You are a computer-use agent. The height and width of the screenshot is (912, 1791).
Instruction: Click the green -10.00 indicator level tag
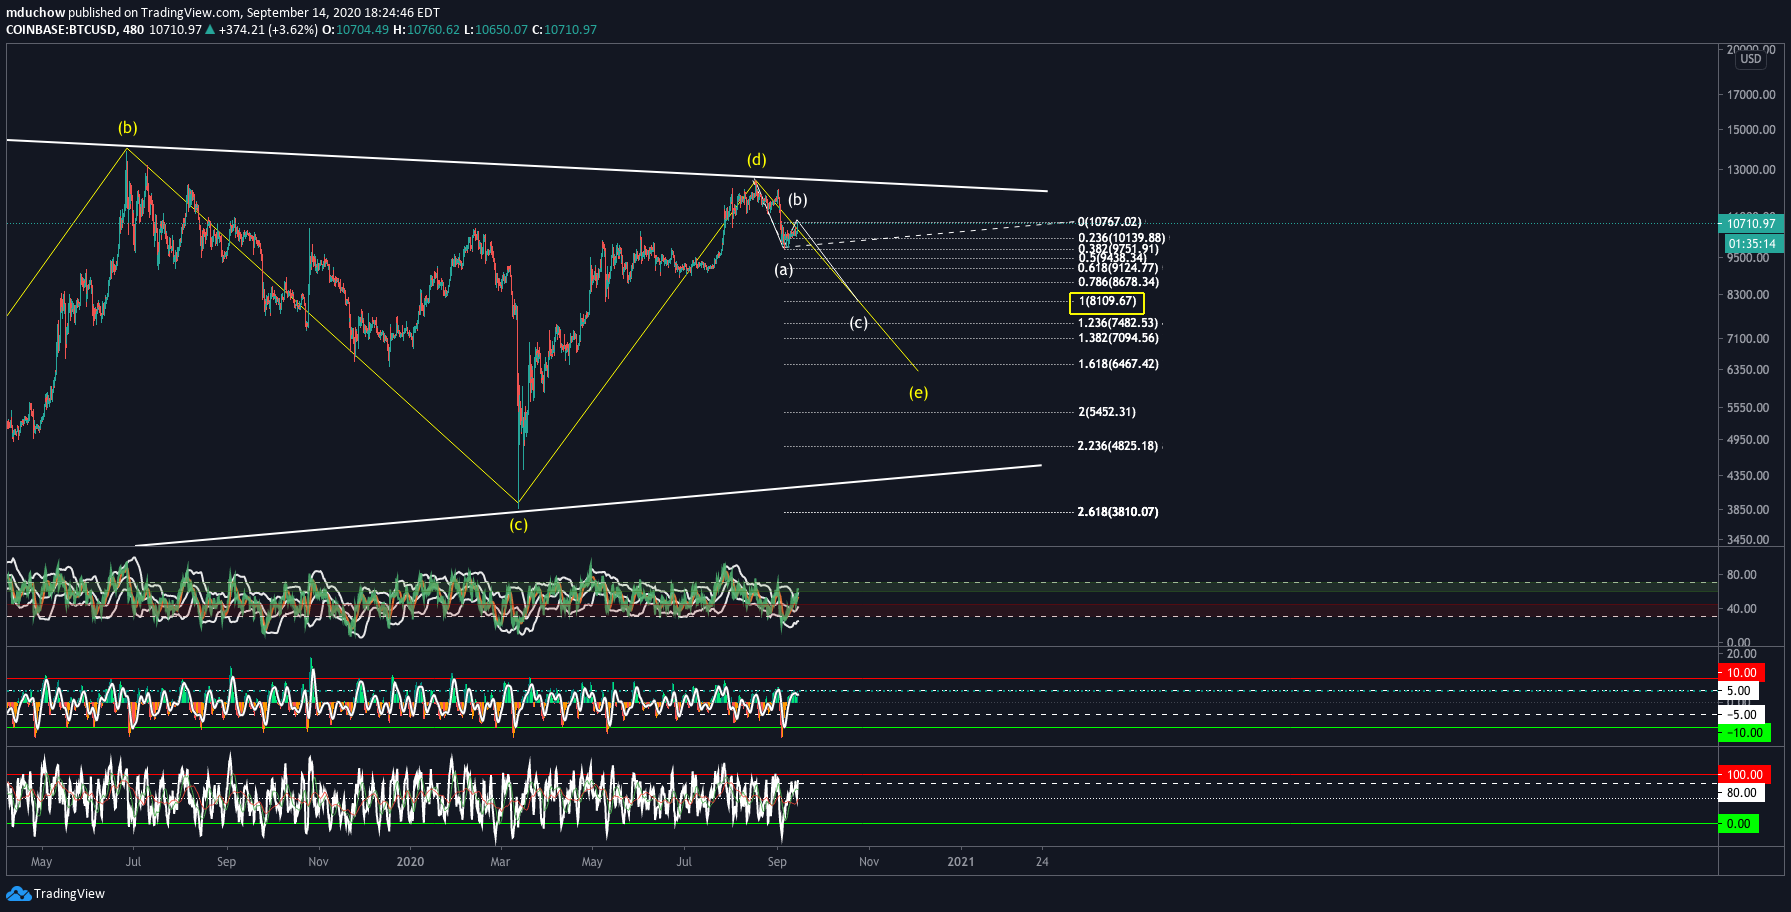[1744, 733]
